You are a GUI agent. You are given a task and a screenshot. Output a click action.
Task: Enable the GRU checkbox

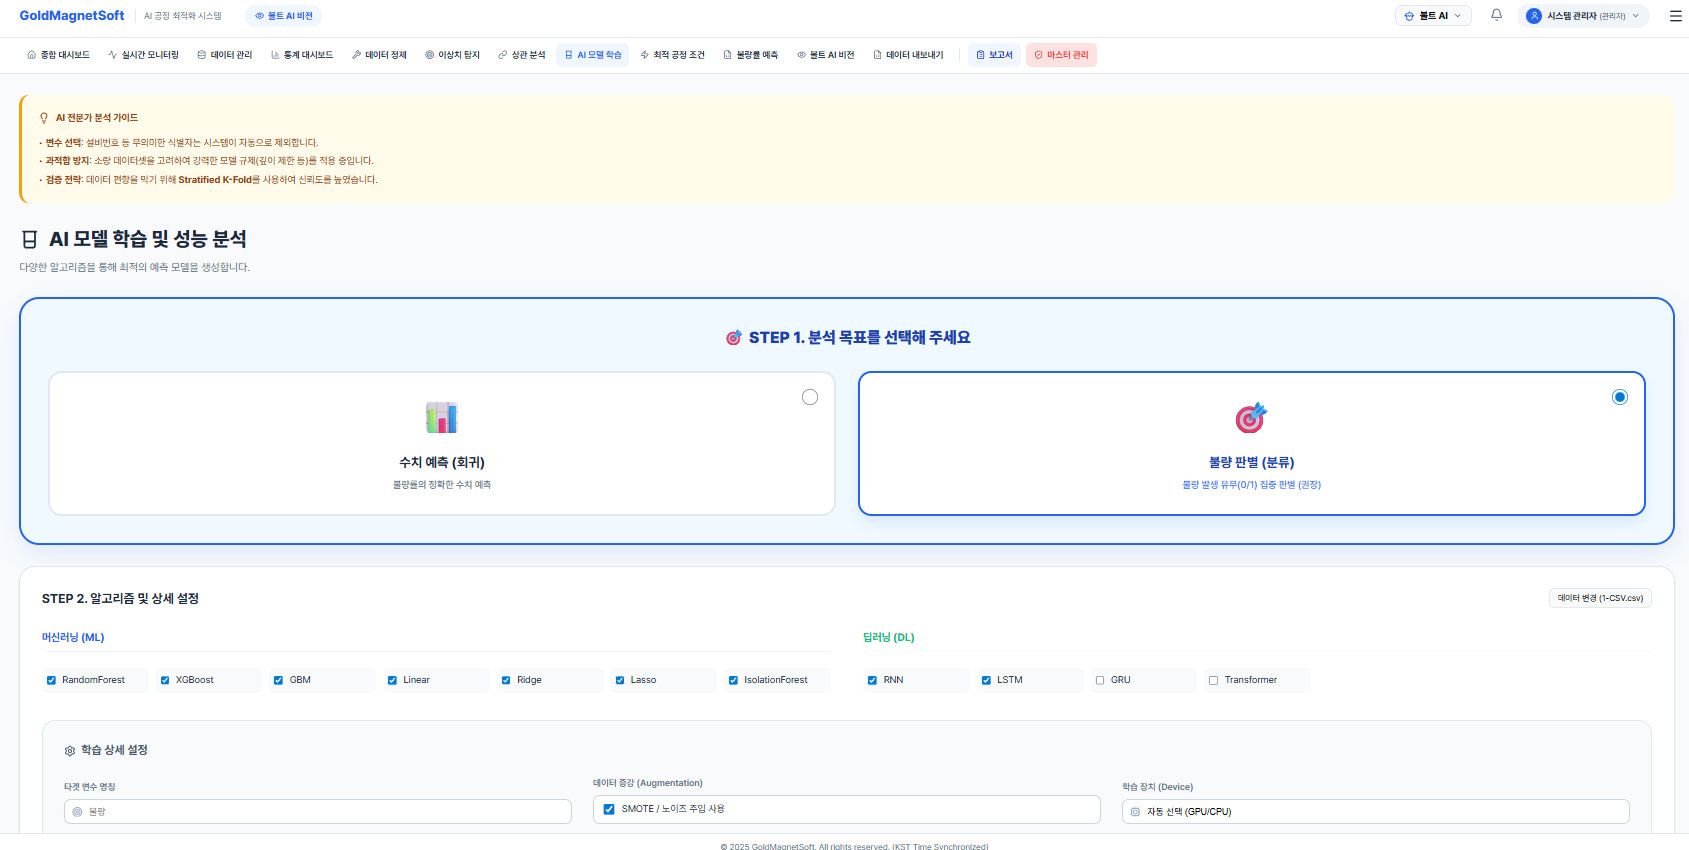coord(1100,680)
